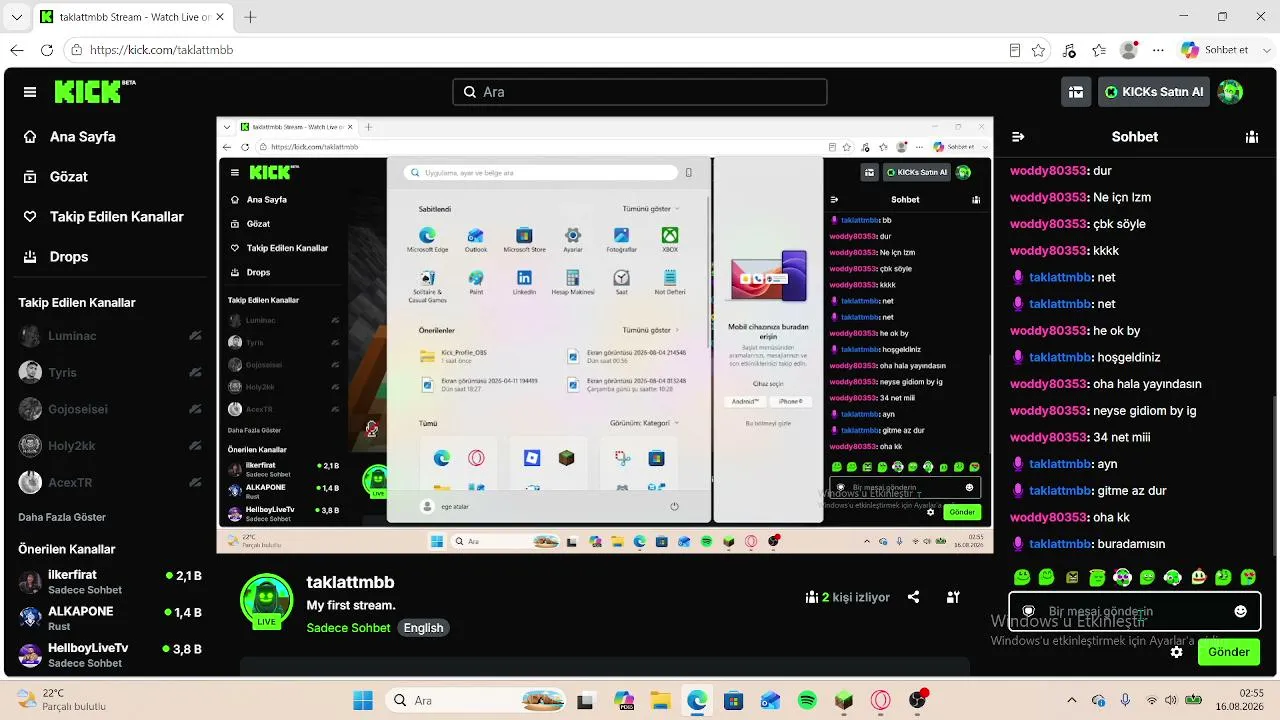Expand Daha Fazla Göster in sidebar
The image size is (1280, 720).
[x=62, y=517]
